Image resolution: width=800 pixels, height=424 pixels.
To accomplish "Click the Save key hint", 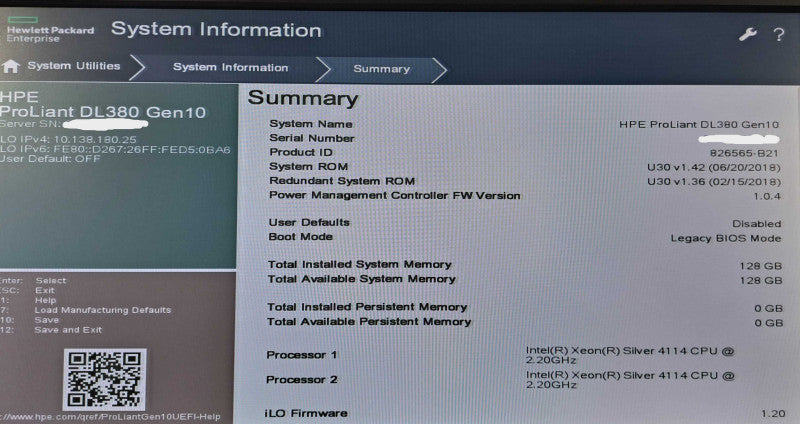I will pyautogui.click(x=47, y=320).
